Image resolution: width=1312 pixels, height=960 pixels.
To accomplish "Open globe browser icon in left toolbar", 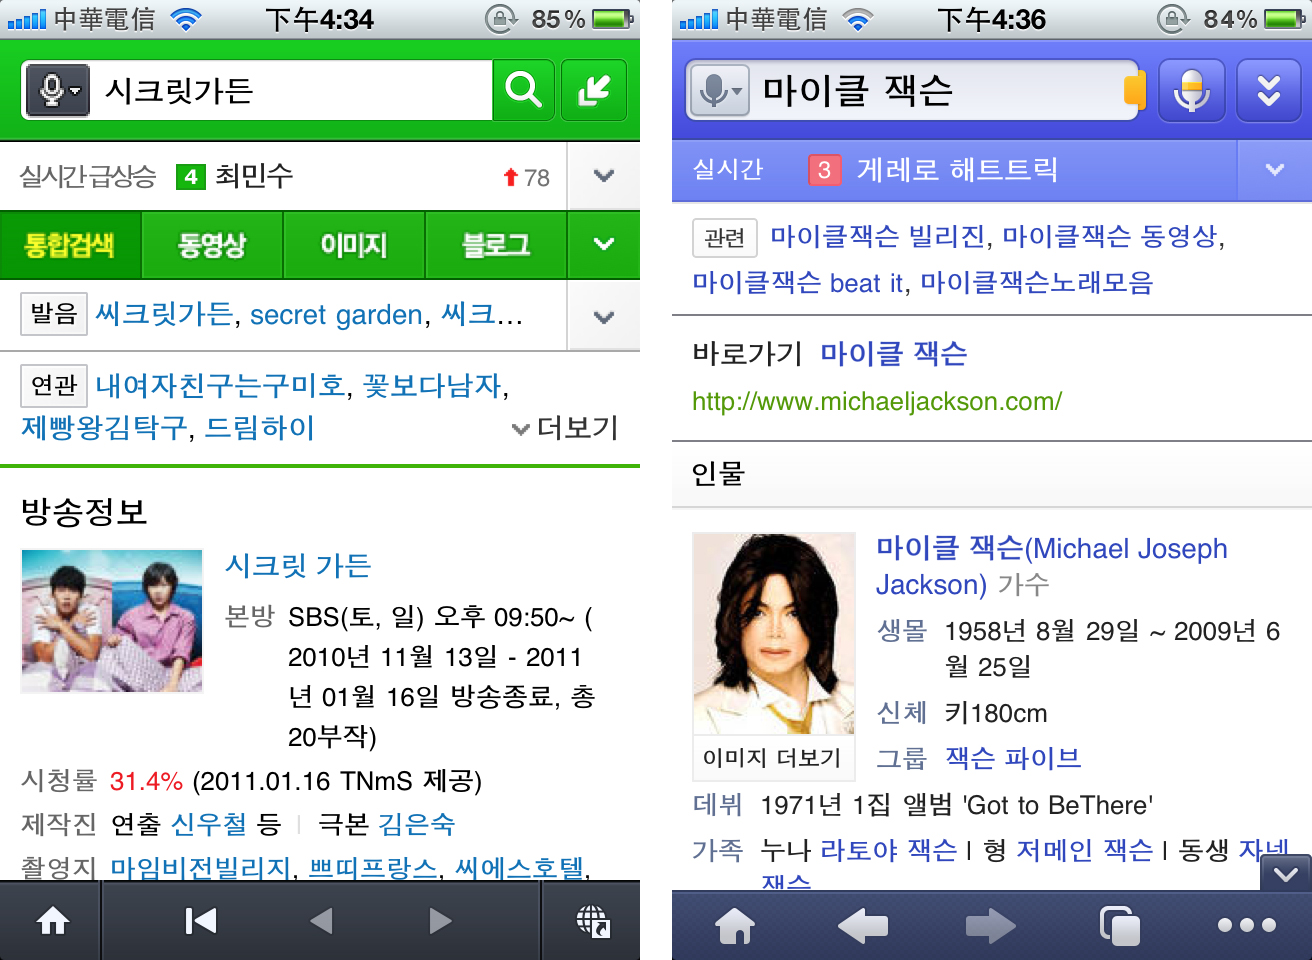I will click(x=592, y=921).
